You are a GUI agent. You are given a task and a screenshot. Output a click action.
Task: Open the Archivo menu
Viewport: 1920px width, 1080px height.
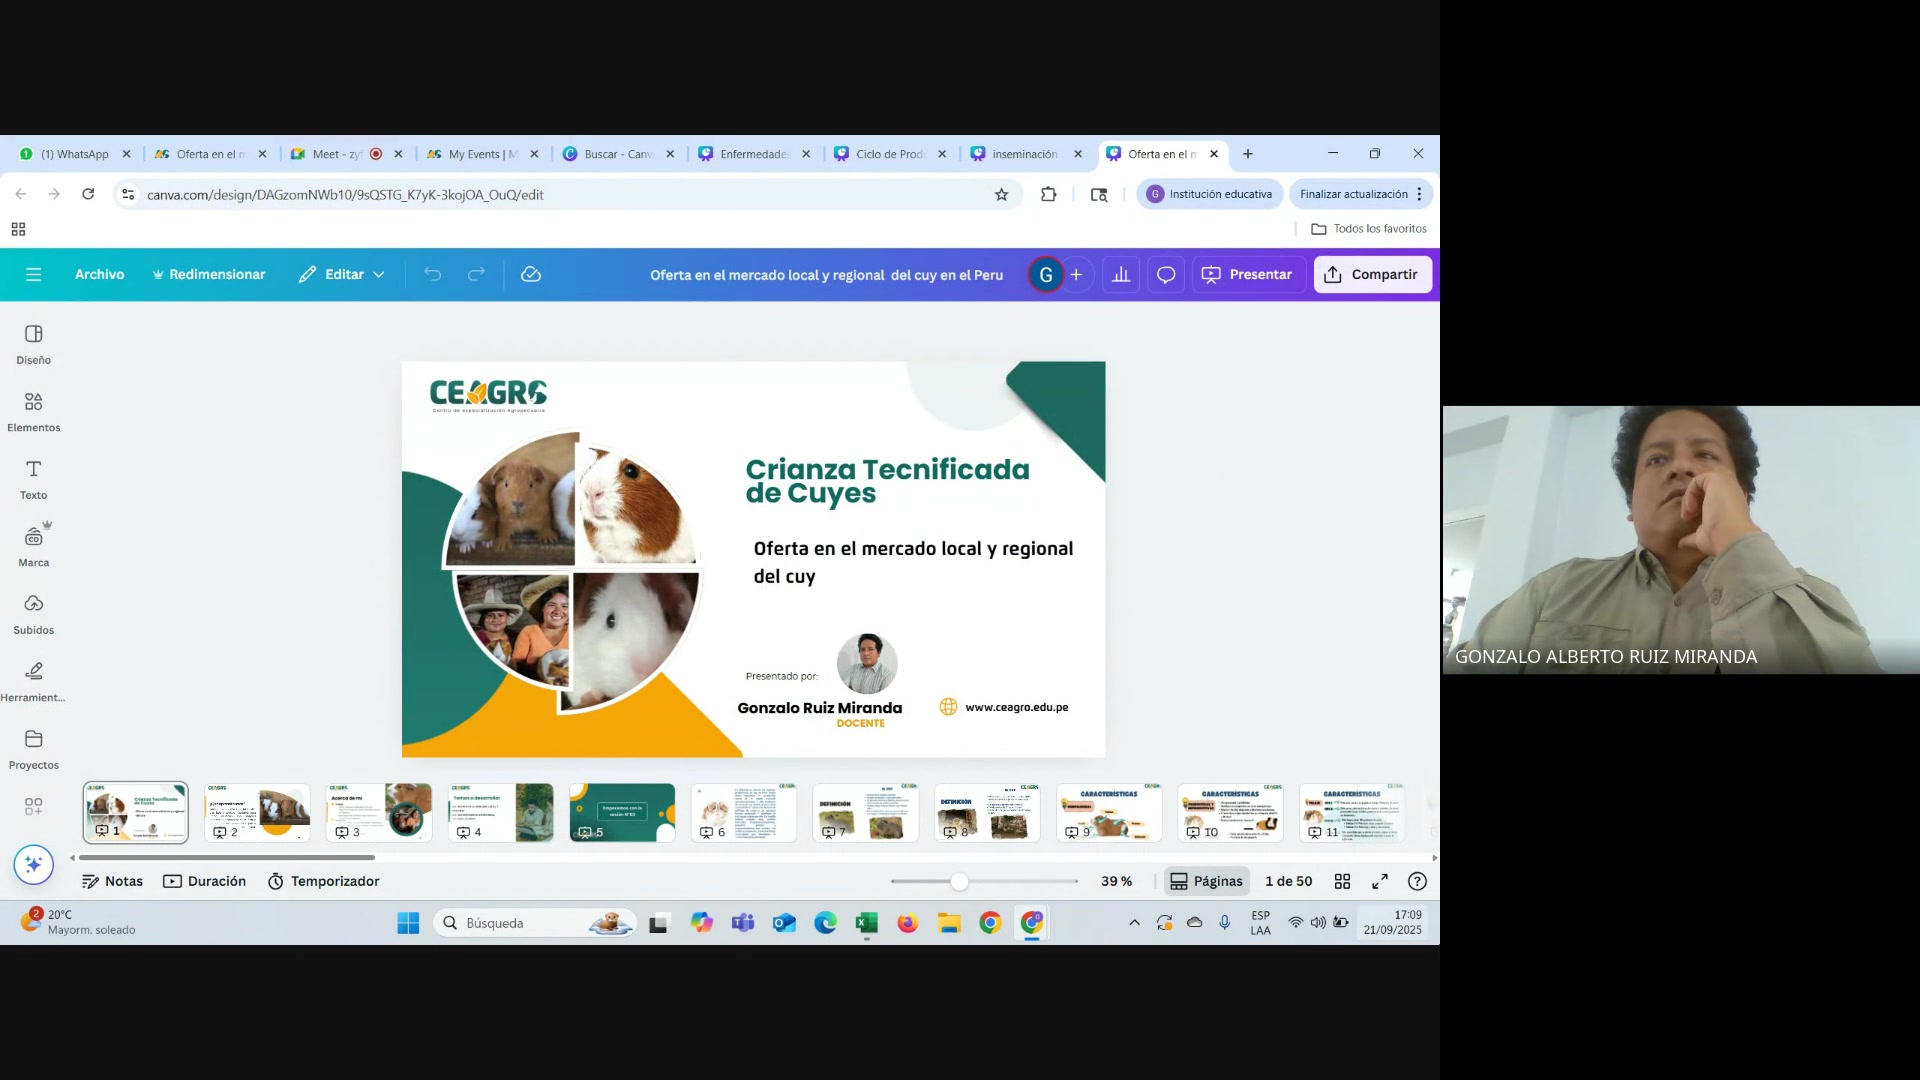(x=99, y=274)
